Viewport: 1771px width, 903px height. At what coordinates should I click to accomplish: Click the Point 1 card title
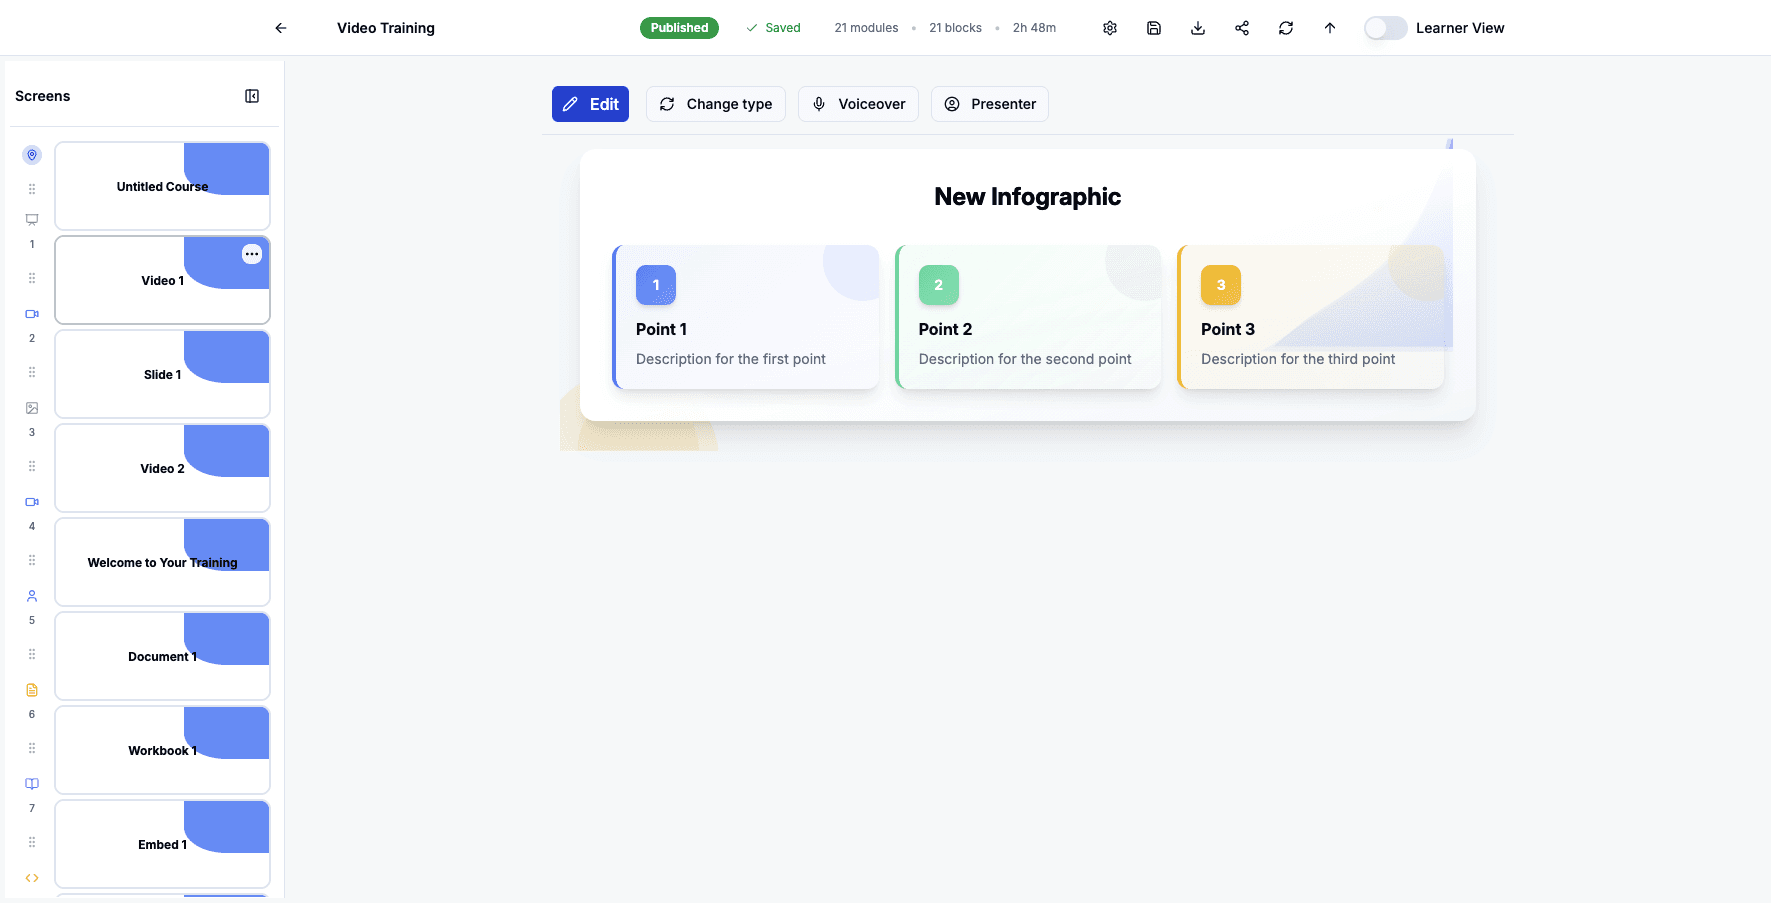[661, 329]
